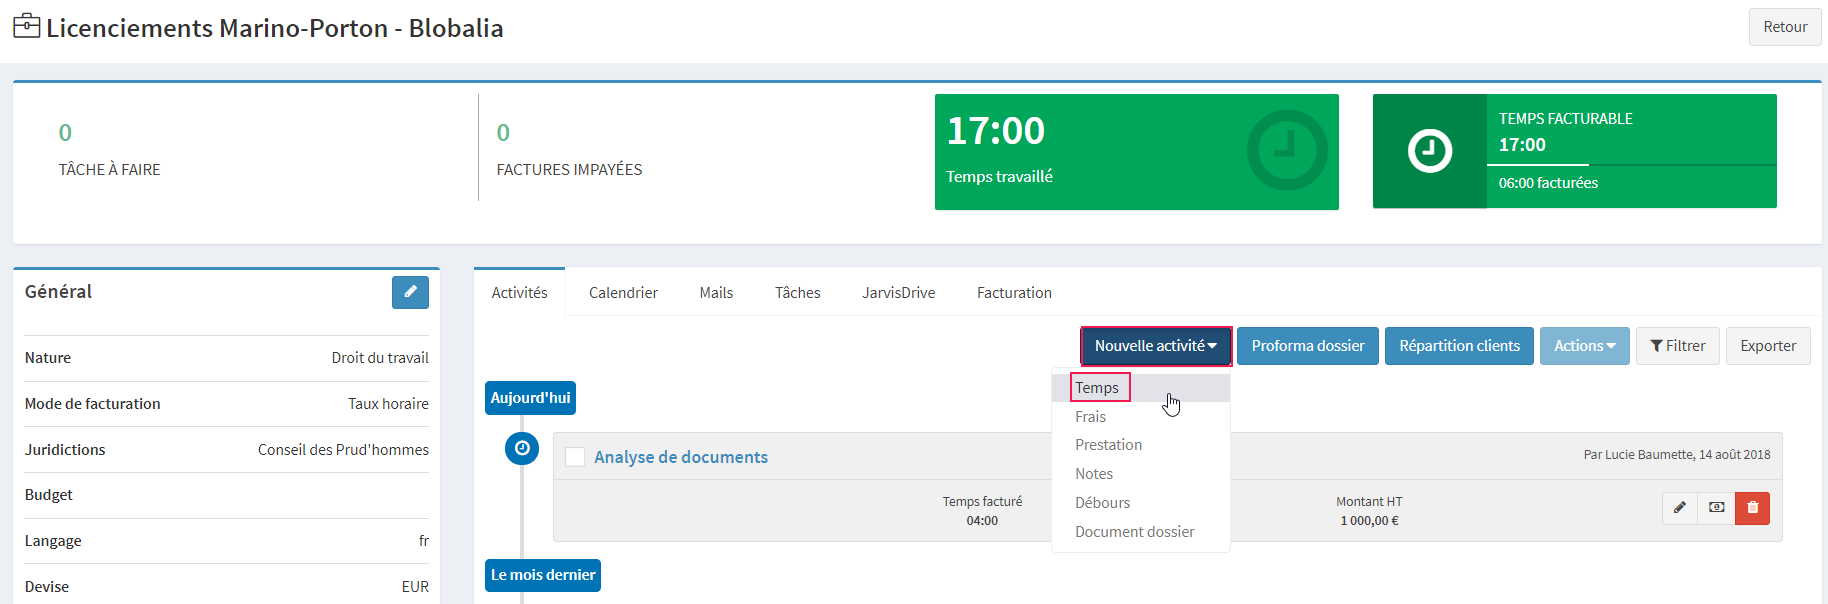Go to the Tâches tab
This screenshot has height=604, width=1828.
point(797,292)
